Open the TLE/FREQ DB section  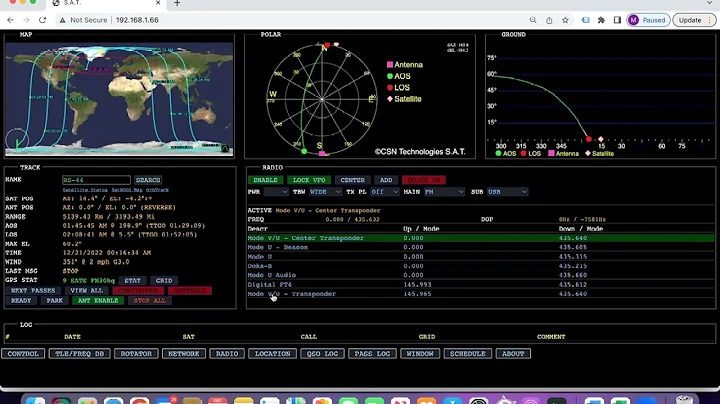click(x=79, y=354)
